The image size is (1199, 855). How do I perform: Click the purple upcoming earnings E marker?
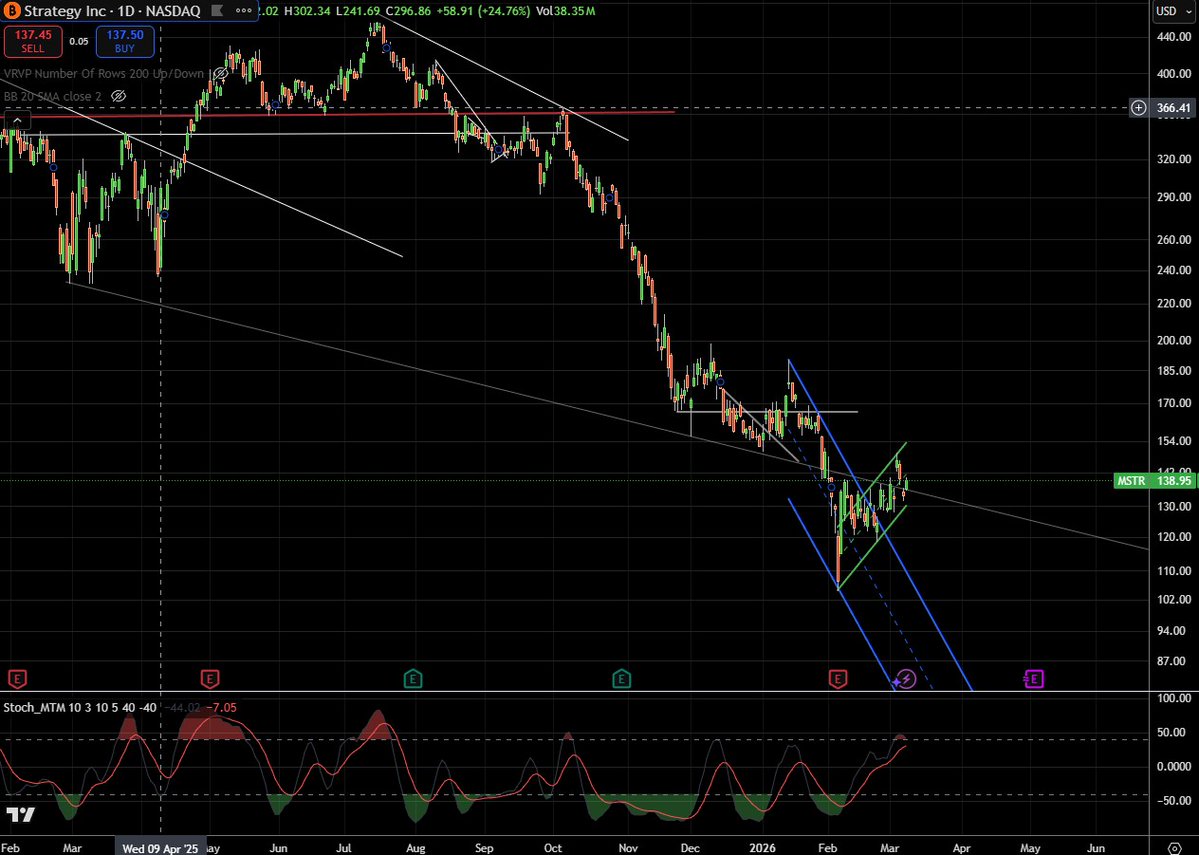pyautogui.click(x=1033, y=678)
